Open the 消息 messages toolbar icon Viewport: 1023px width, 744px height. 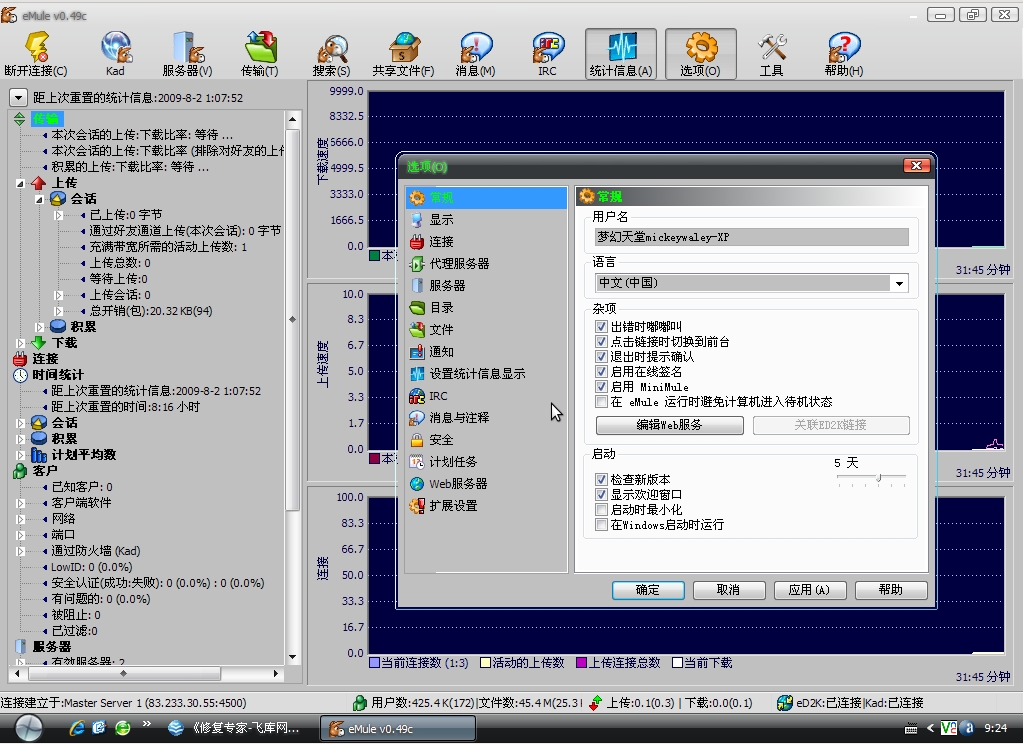[475, 54]
